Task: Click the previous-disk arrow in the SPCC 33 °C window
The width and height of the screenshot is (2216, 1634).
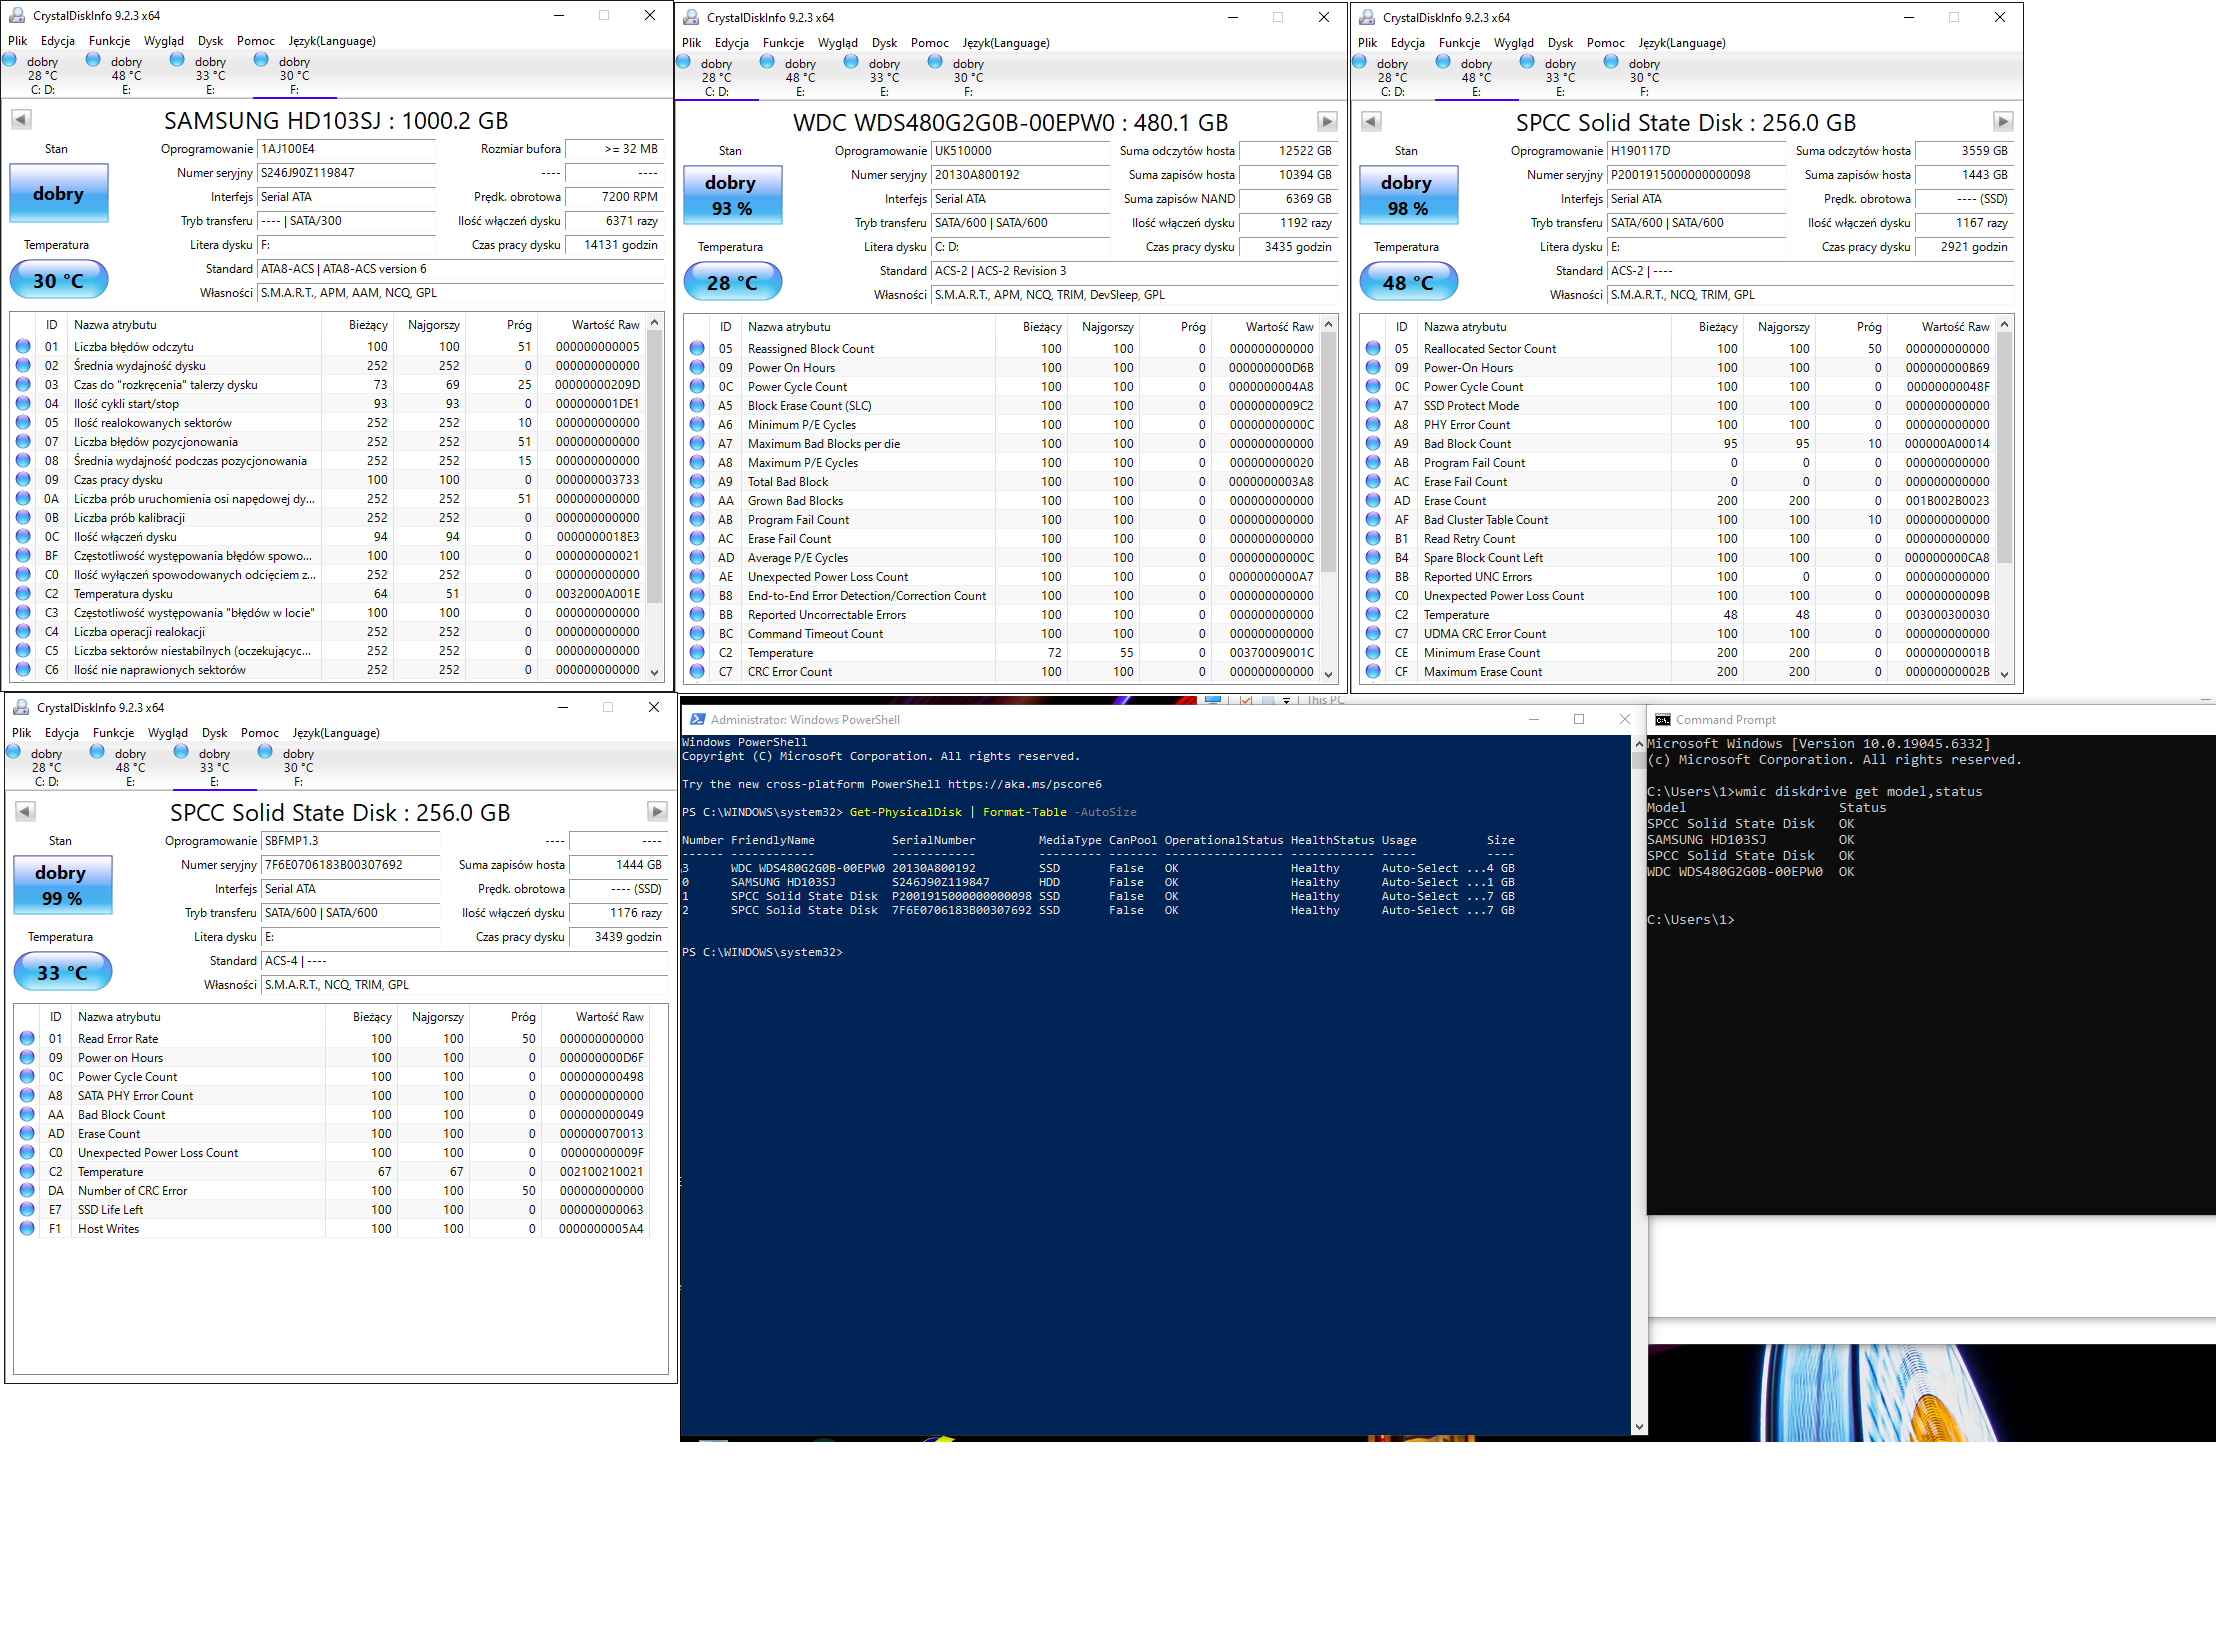Action: point(25,812)
